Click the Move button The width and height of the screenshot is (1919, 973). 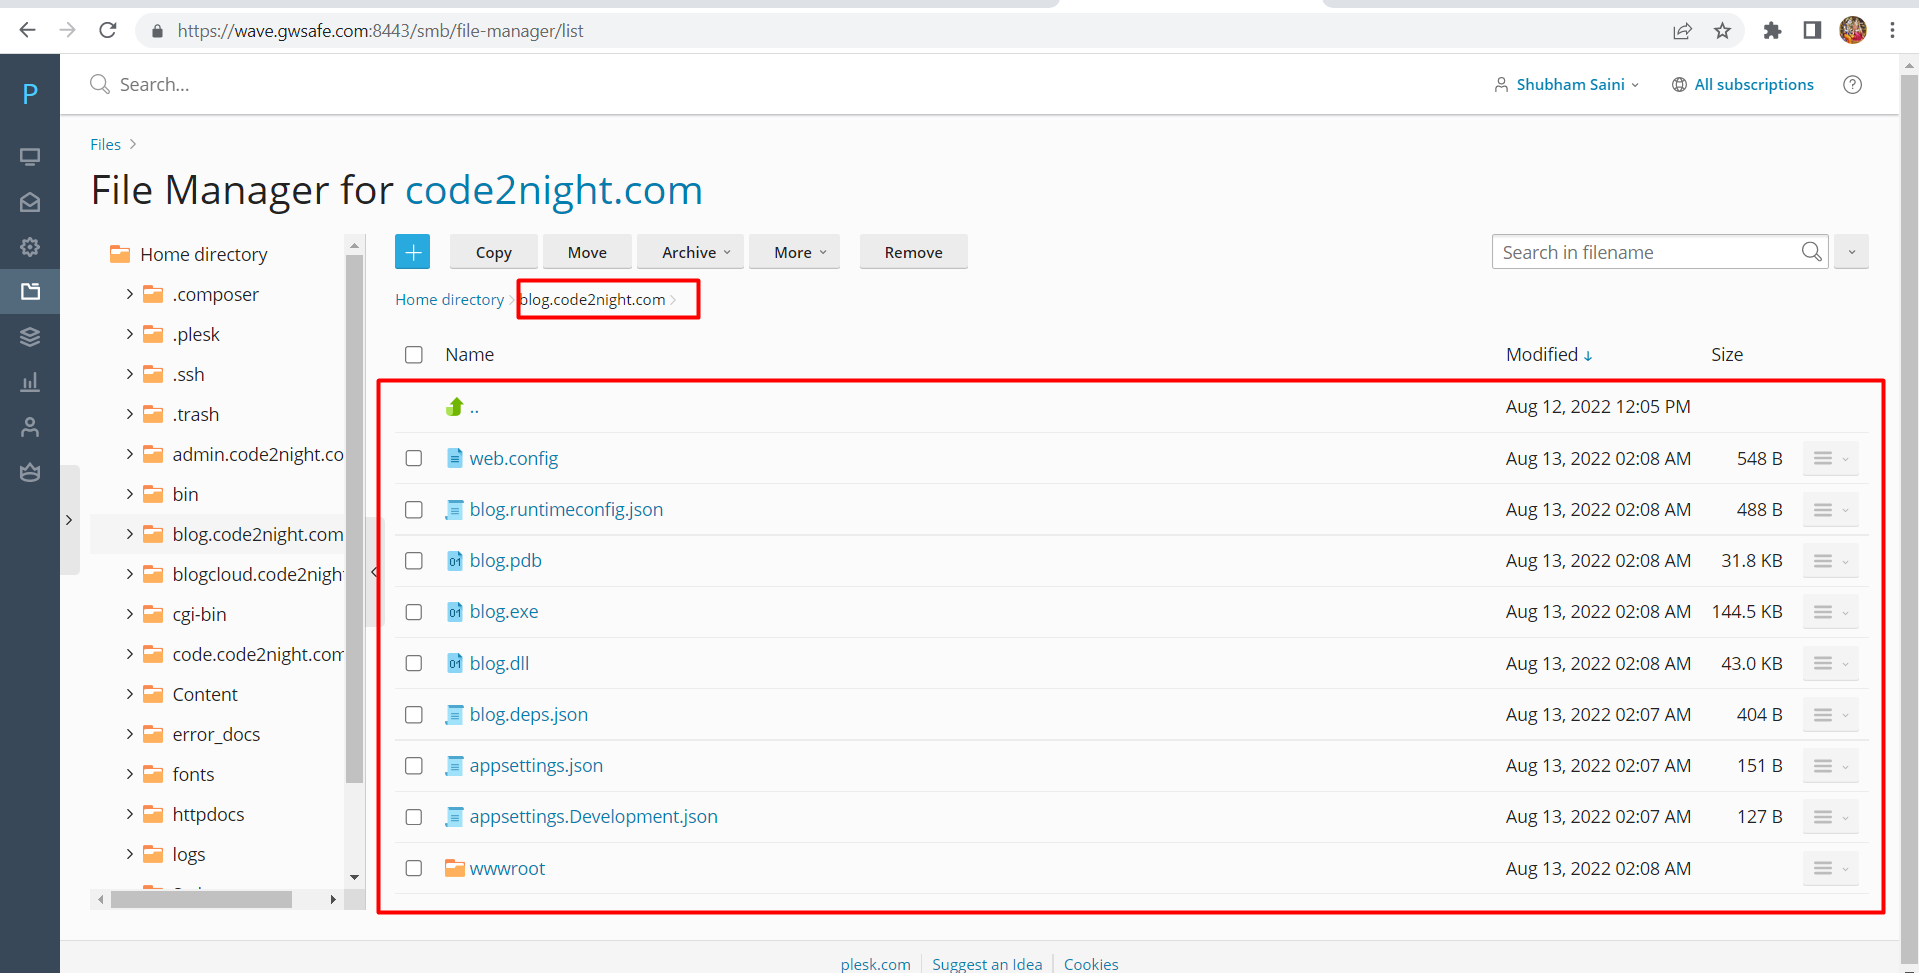point(587,252)
